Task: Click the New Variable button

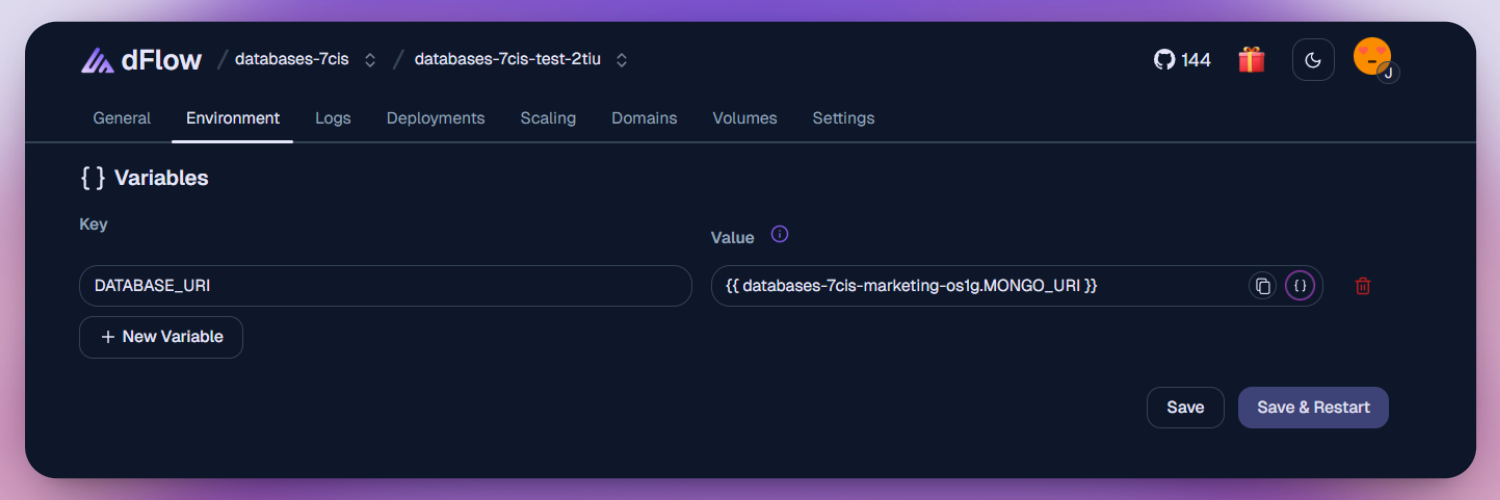Action: 161,337
